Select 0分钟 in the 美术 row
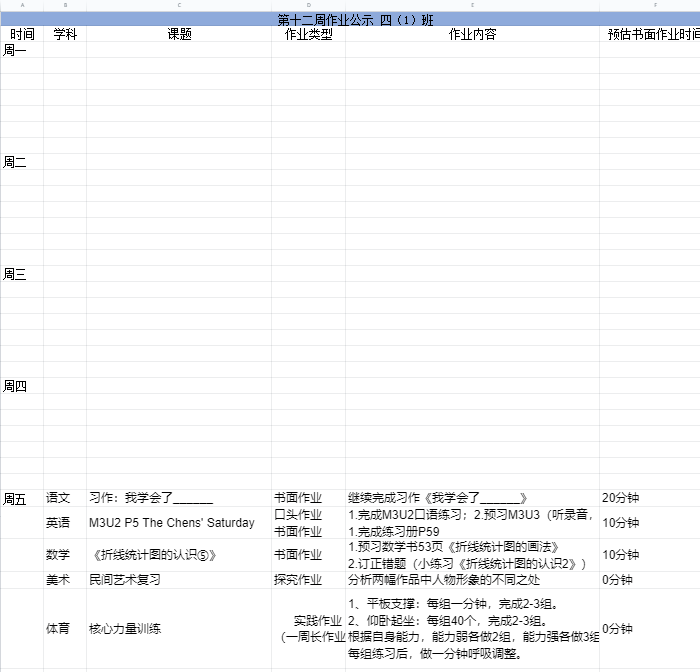The height and width of the screenshot is (672, 700). tap(650, 580)
